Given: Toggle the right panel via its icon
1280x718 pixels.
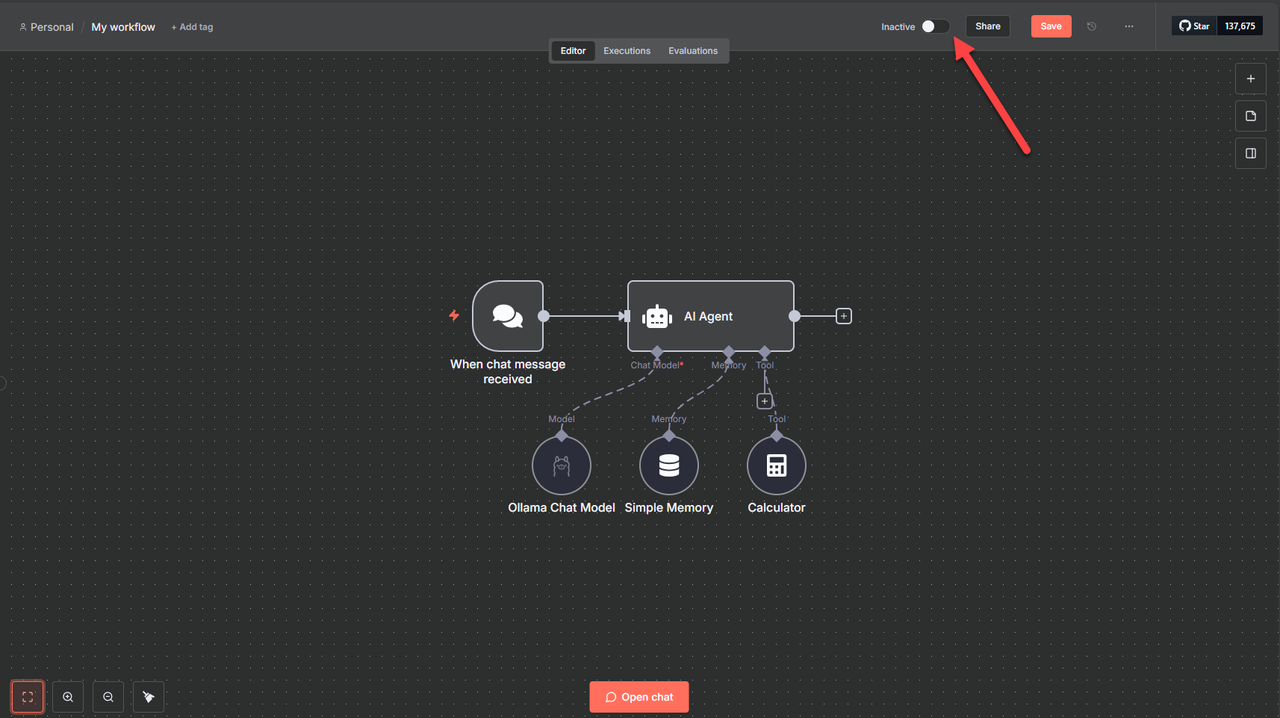Looking at the screenshot, I should coord(1250,153).
